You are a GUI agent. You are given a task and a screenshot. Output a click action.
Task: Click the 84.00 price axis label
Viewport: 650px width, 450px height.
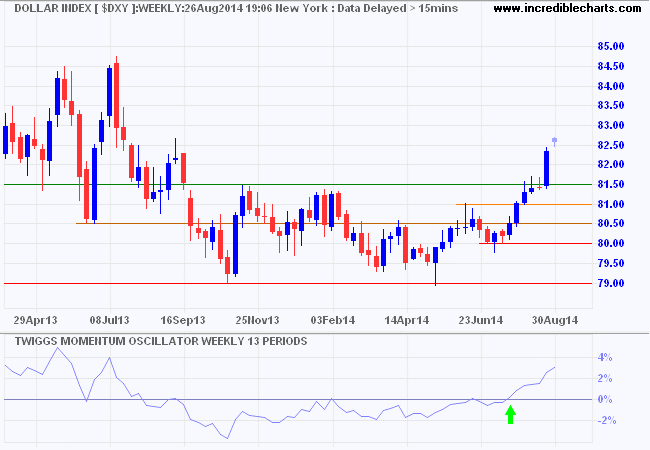tap(611, 86)
